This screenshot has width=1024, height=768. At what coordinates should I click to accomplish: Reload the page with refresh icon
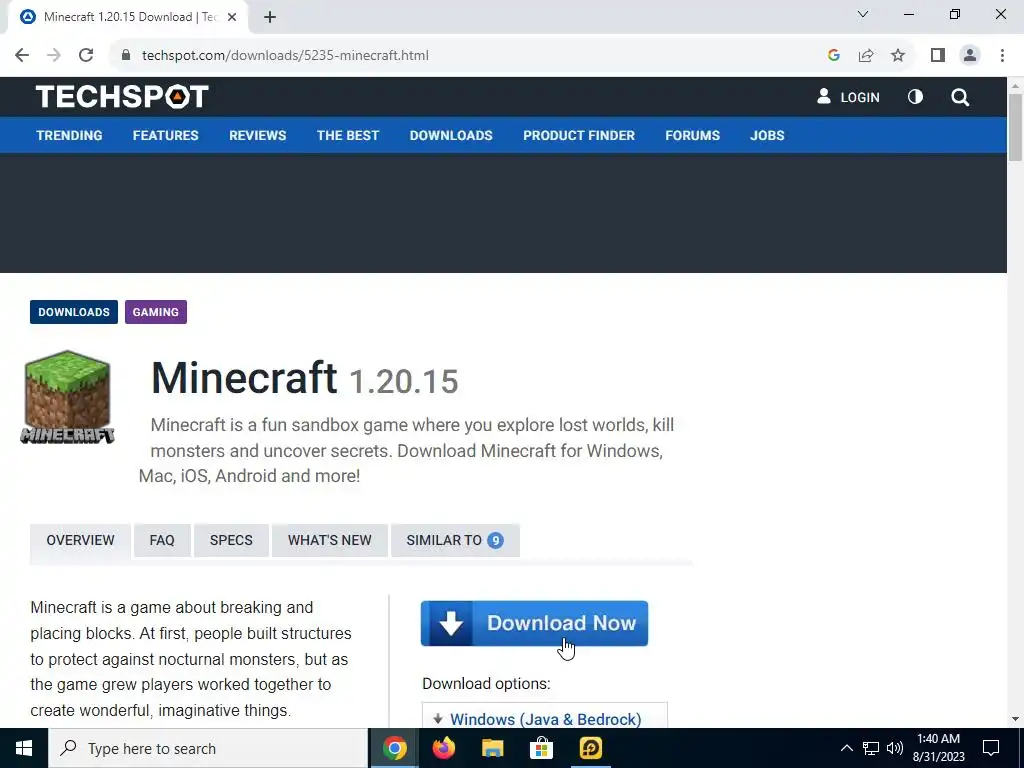point(86,56)
